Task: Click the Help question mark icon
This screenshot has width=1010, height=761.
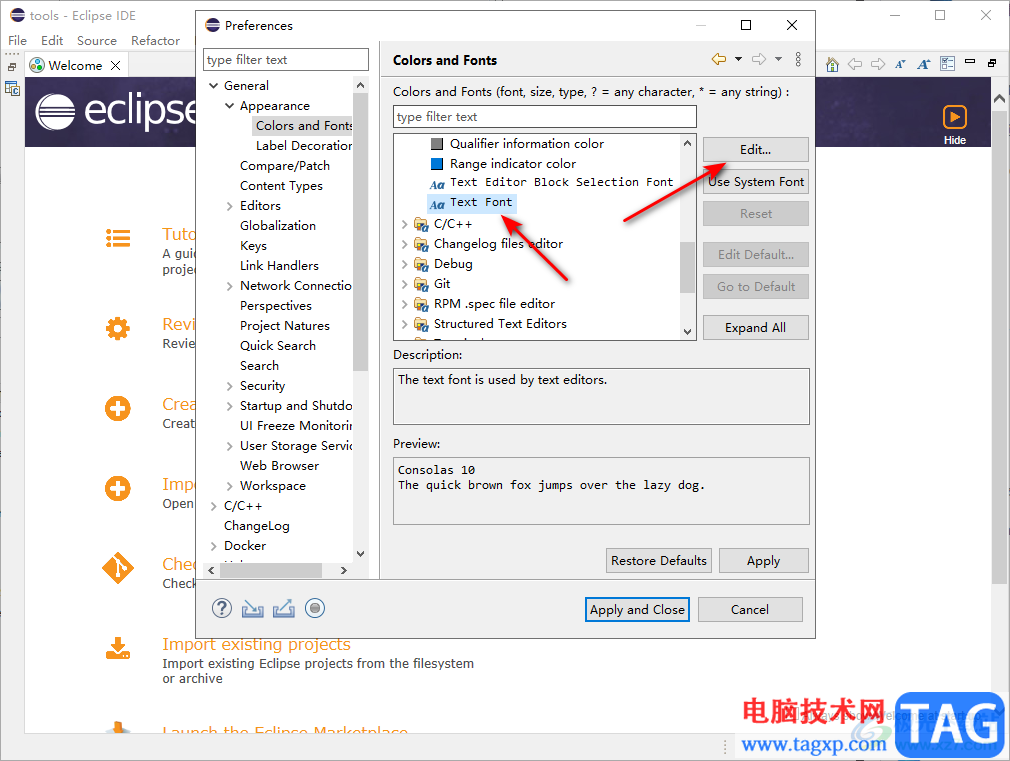Action: click(x=222, y=608)
